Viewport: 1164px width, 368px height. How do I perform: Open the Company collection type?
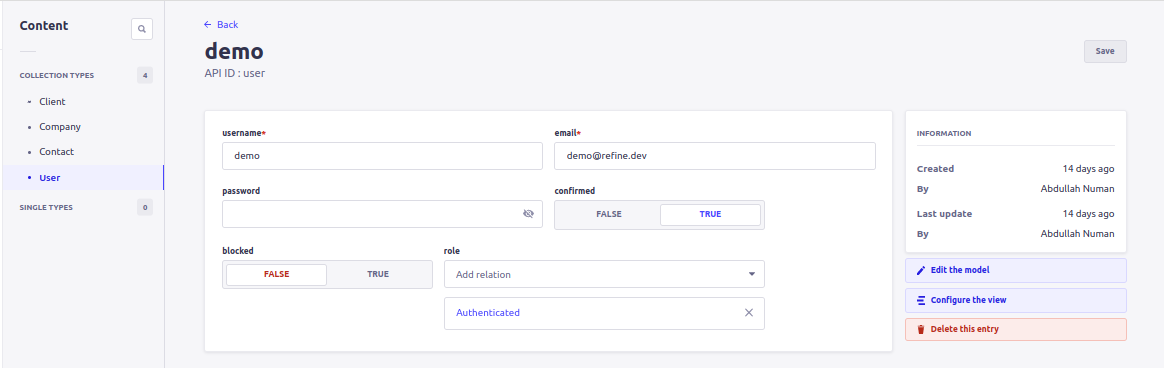[60, 127]
